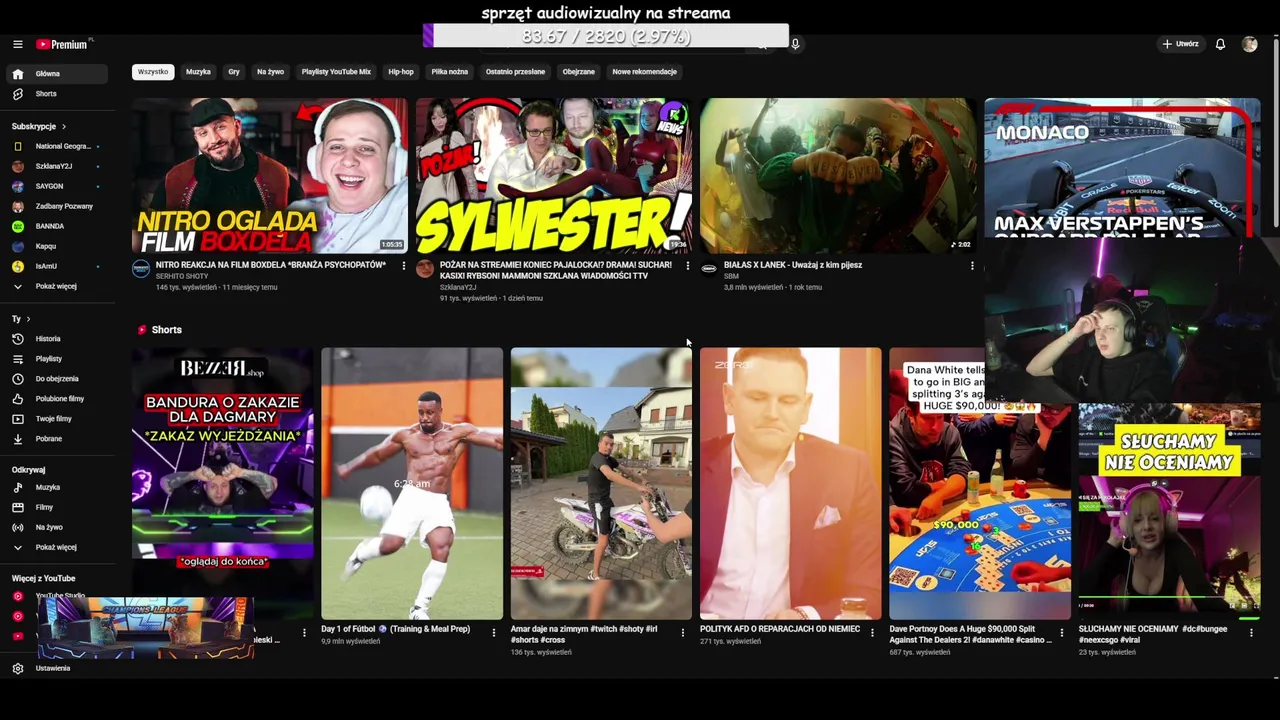Expand Pokaż więcej under subscriptions
This screenshot has height=720, width=1280.
pos(56,286)
